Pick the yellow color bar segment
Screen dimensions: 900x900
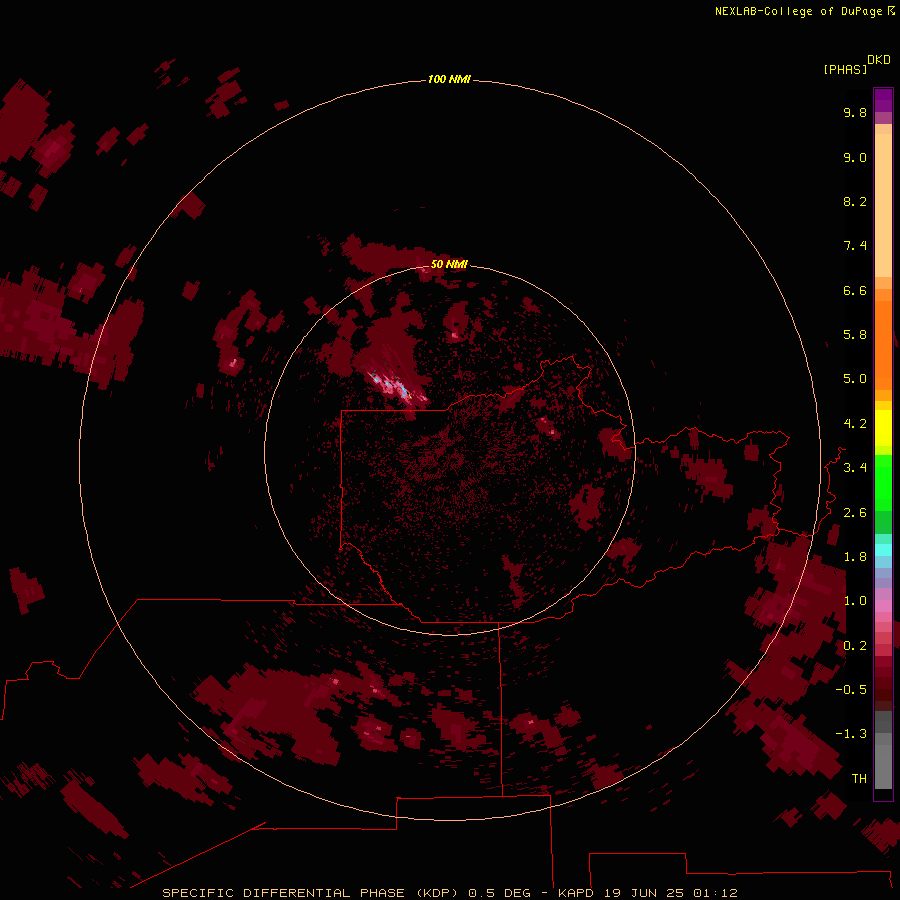point(883,428)
